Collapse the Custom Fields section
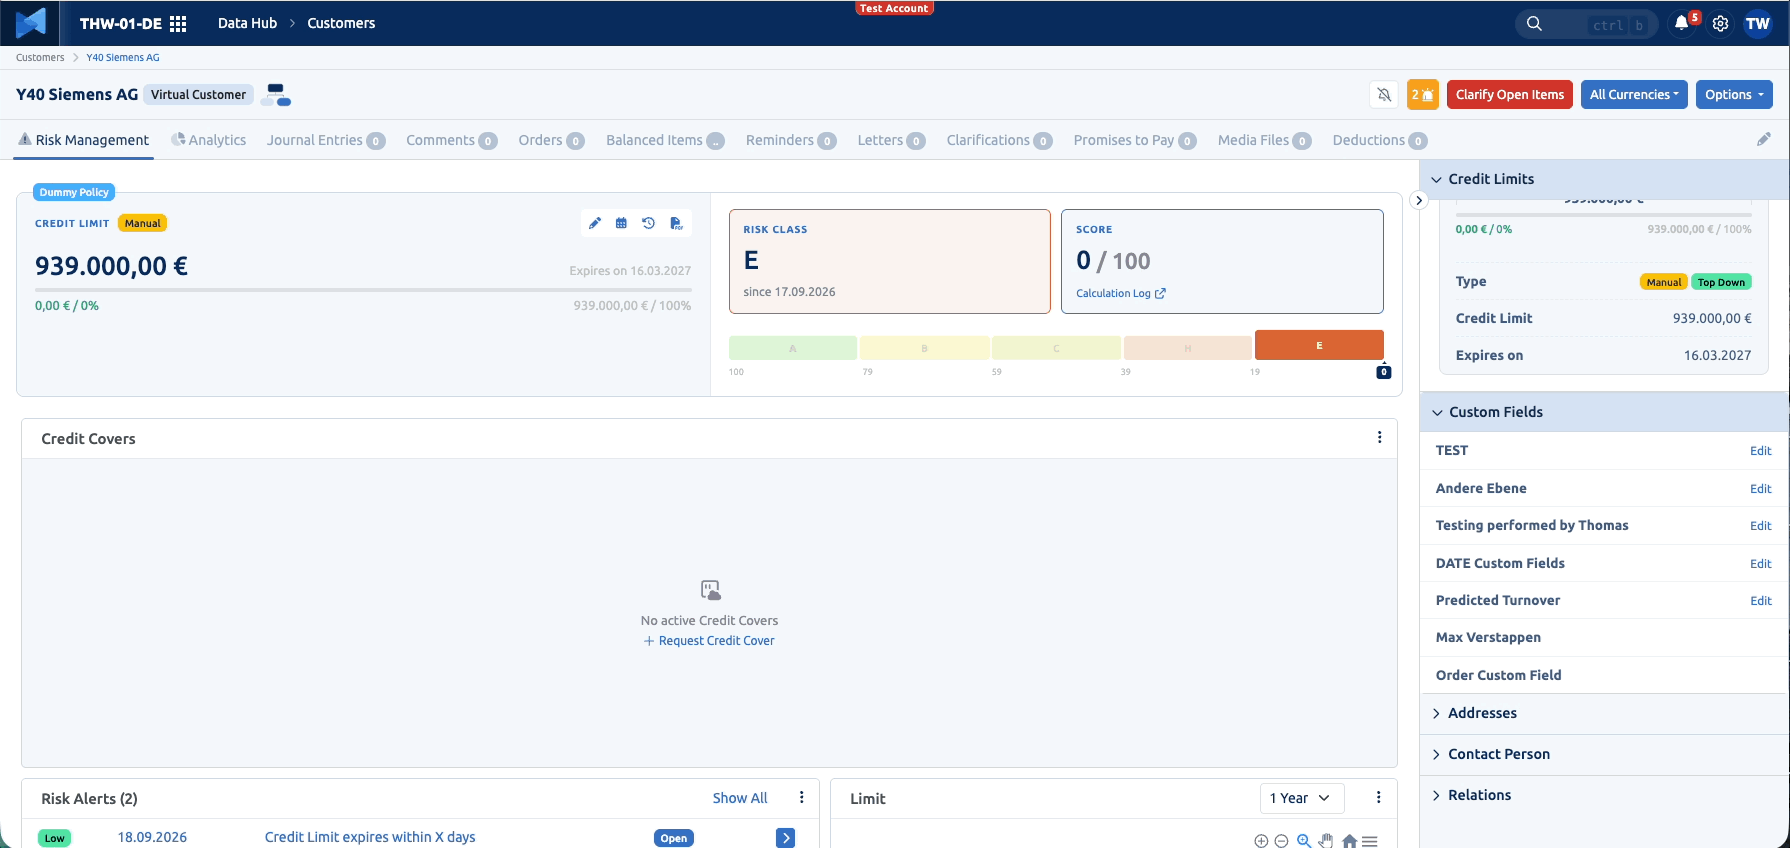 [x=1604, y=412]
